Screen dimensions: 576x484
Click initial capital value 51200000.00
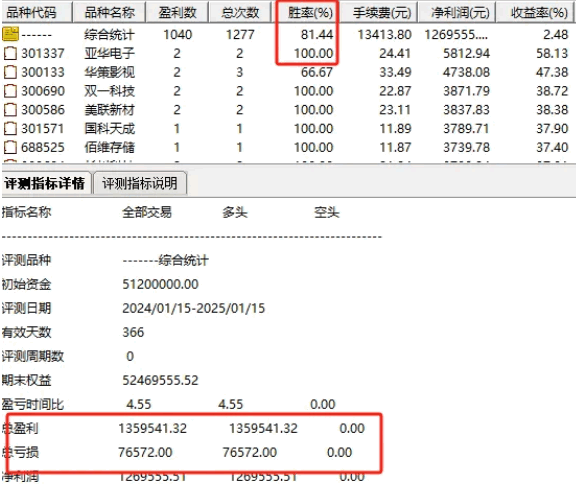click(x=160, y=284)
